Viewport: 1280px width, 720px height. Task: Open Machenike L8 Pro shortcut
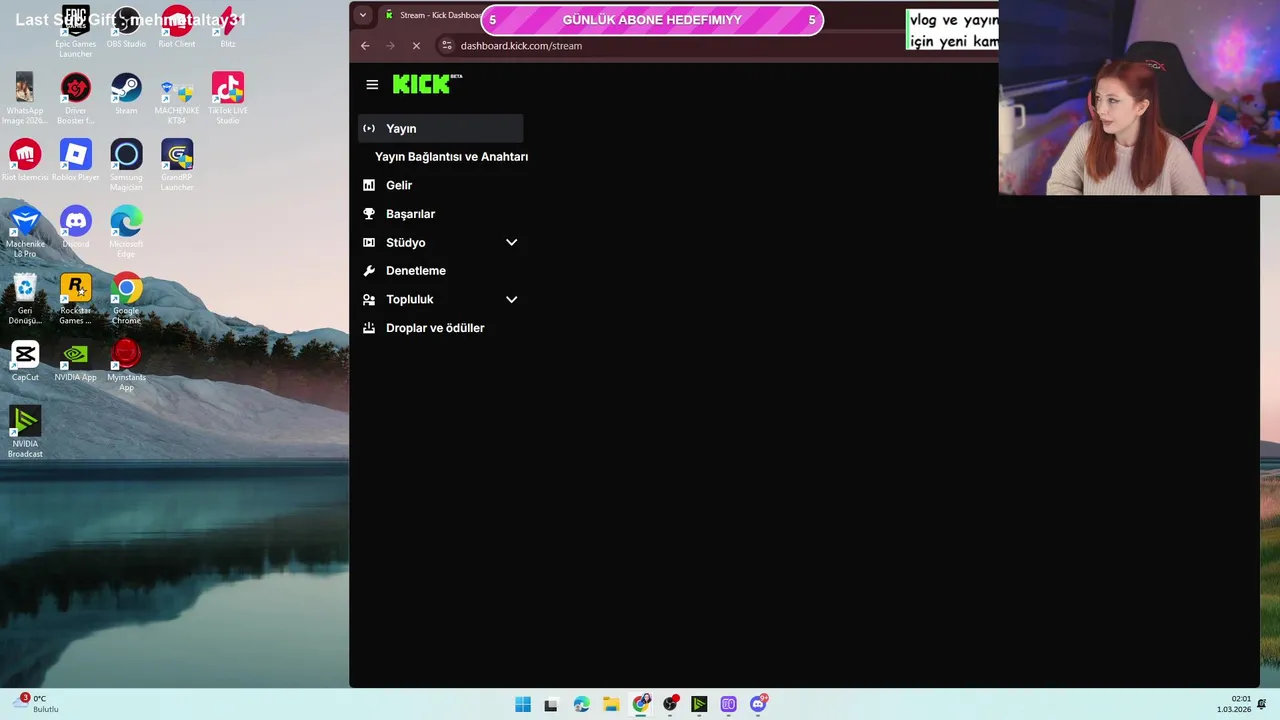pyautogui.click(x=25, y=232)
